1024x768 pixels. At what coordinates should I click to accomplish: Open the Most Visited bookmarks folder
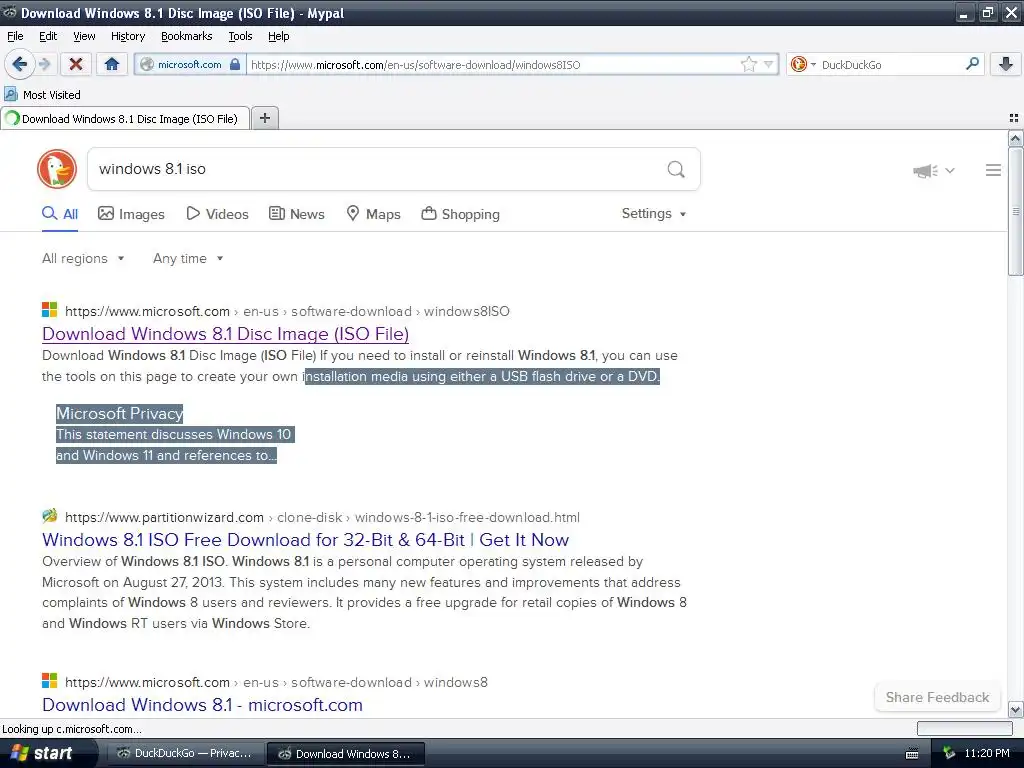pos(42,95)
